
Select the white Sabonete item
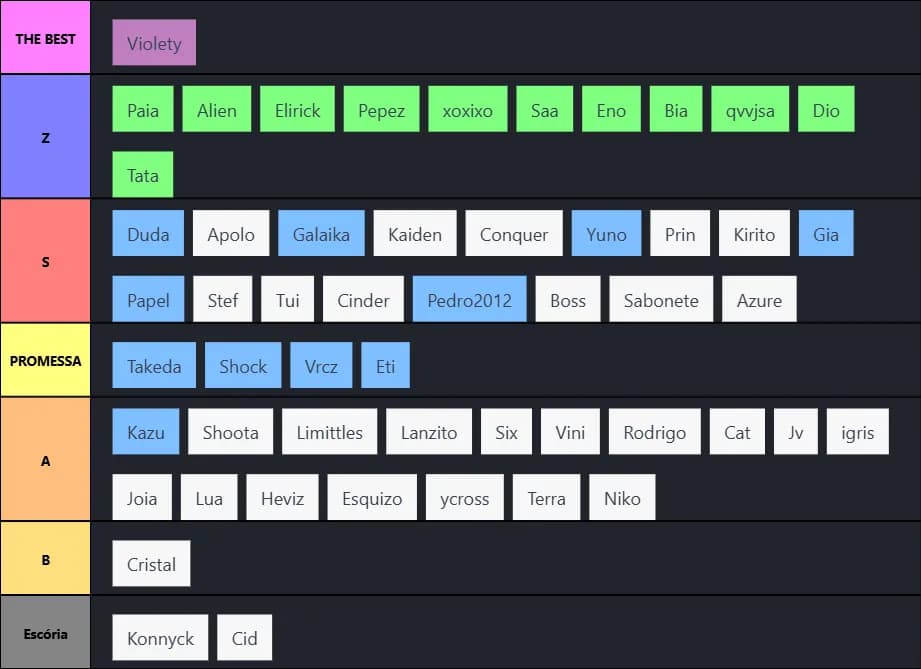[x=661, y=299]
